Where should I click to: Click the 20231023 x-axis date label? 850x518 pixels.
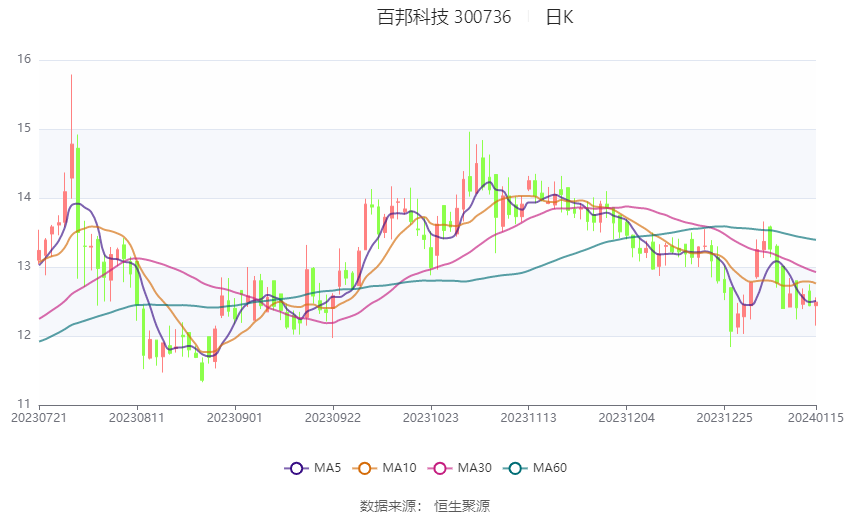click(x=431, y=418)
